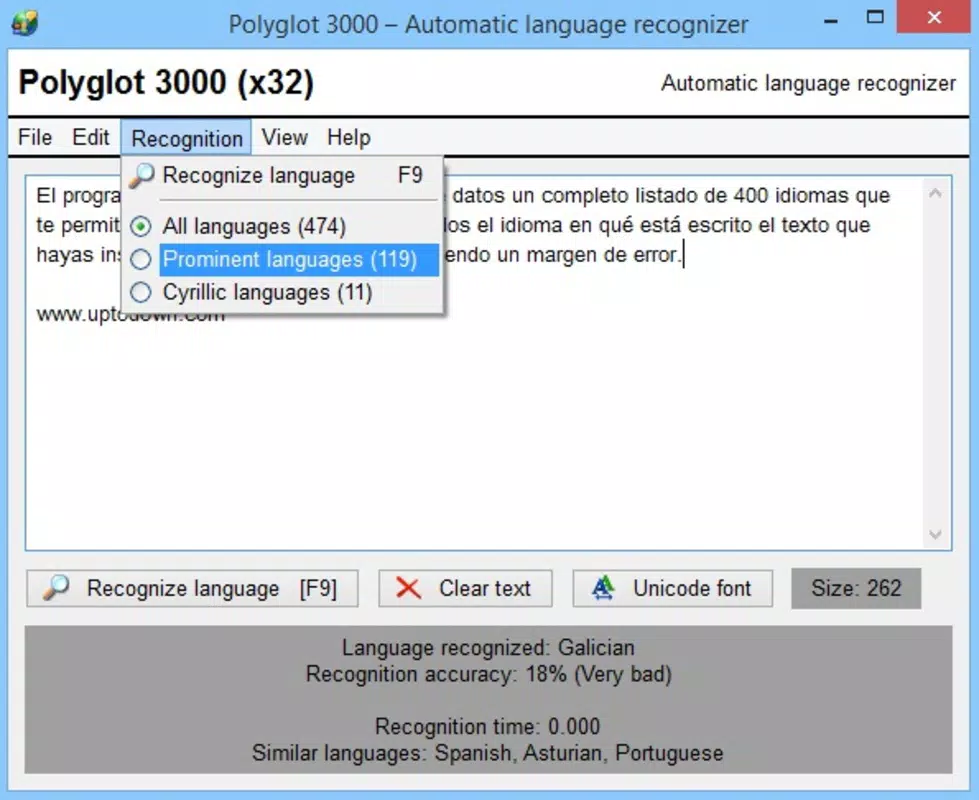Click the 'Polyglot 3000 (x32)' heading

166,83
